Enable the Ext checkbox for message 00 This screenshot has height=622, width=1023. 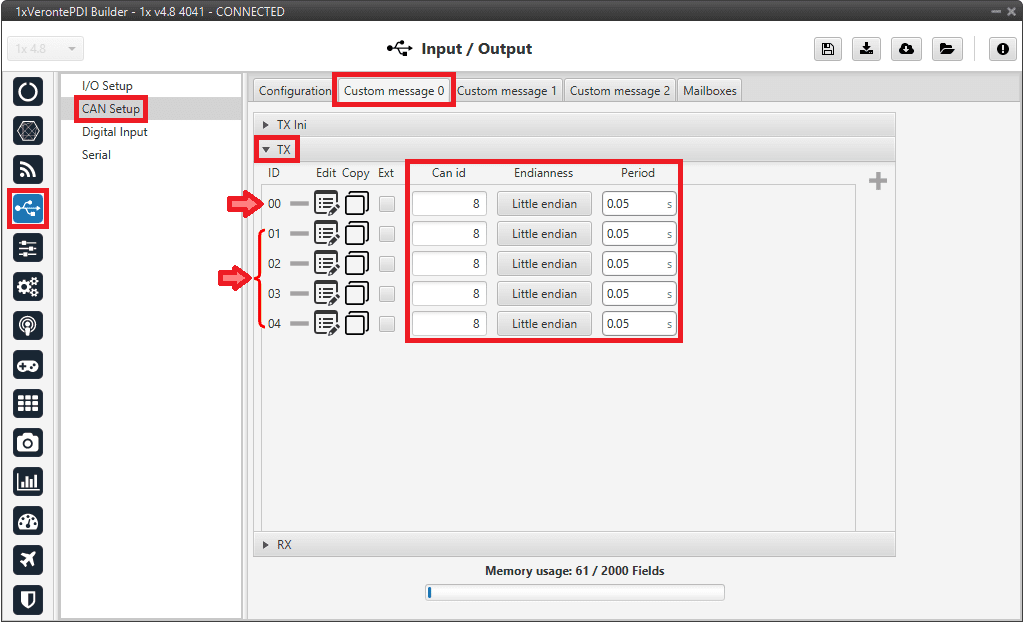coord(387,204)
